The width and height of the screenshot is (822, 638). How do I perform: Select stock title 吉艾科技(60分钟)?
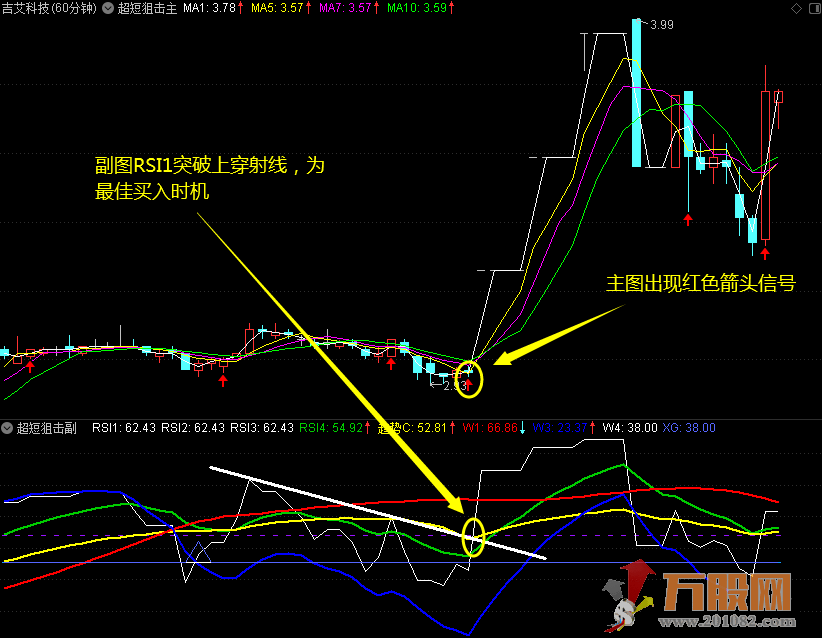pyautogui.click(x=49, y=8)
